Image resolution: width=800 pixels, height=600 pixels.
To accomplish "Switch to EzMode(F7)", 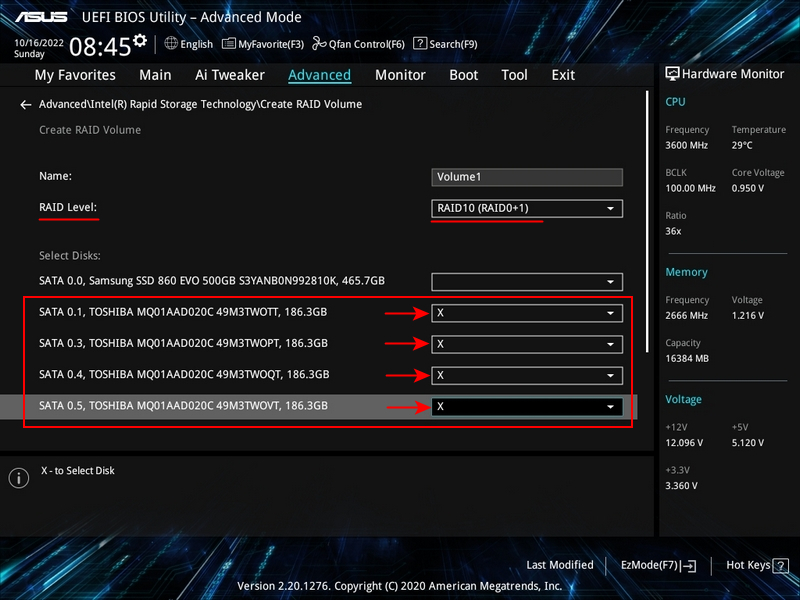I will pyautogui.click(x=658, y=566).
